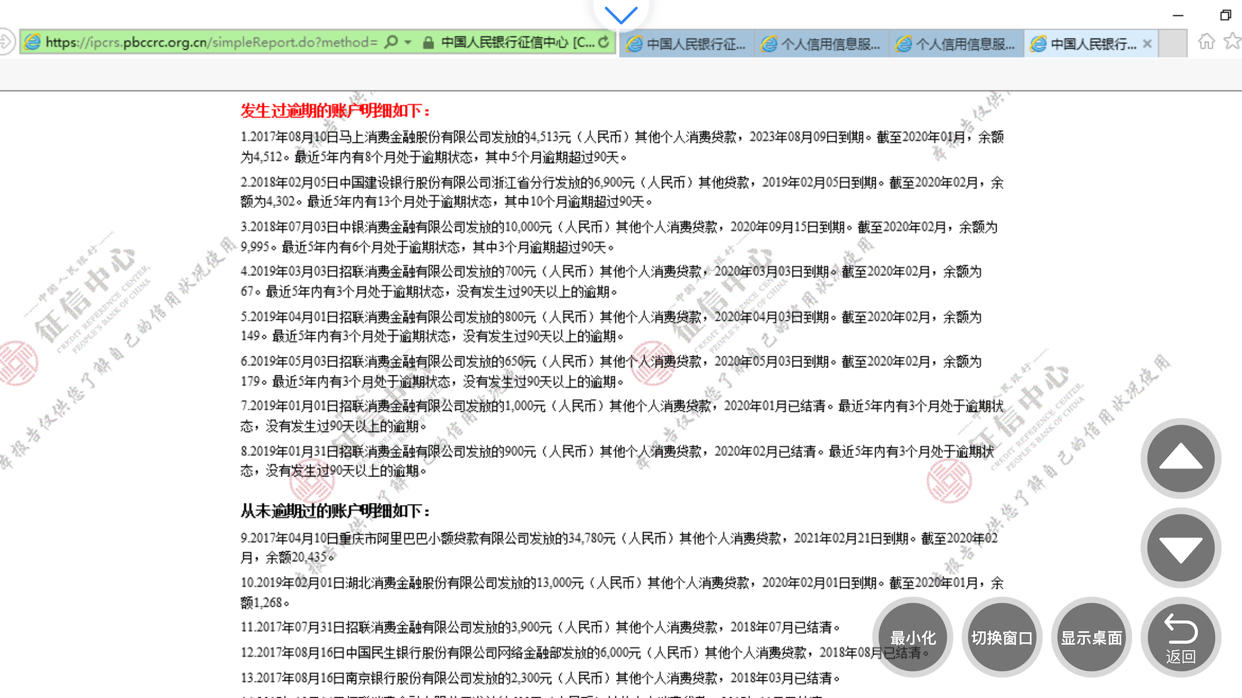Click the round down-arrow overlay button
The width and height of the screenshot is (1242, 698).
[x=1181, y=548]
